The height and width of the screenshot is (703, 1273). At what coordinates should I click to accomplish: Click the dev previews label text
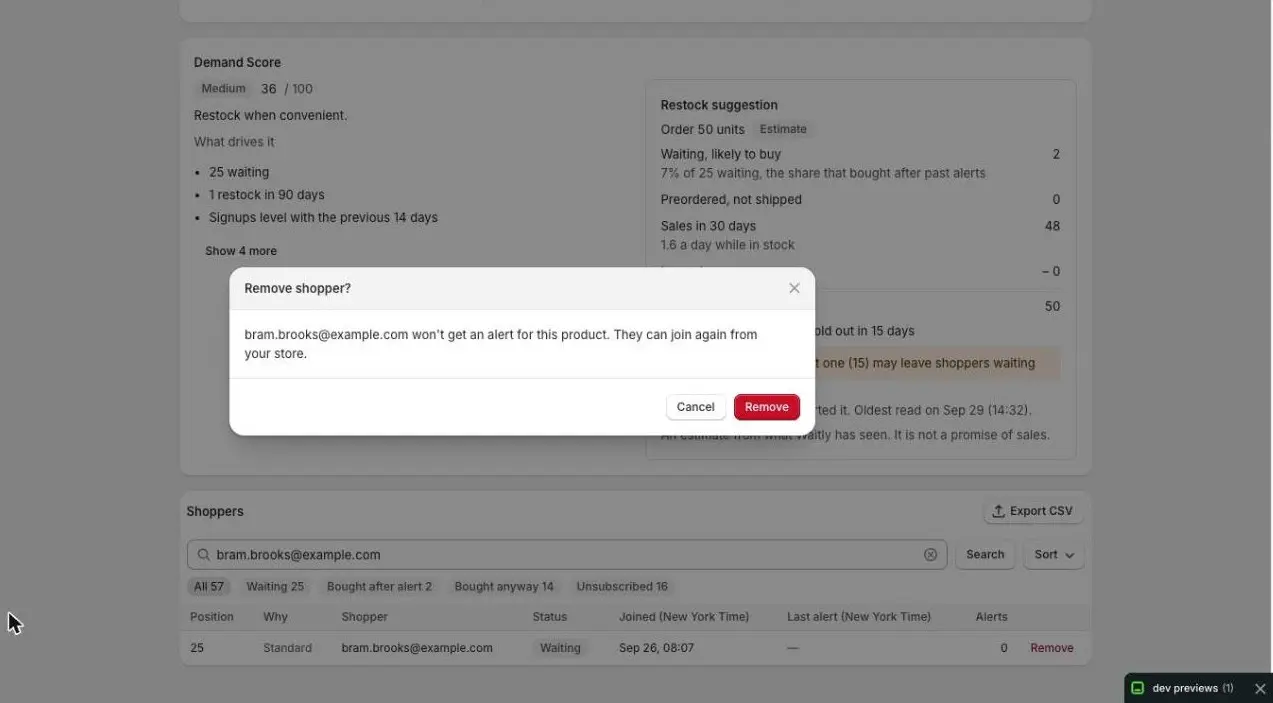[x=1185, y=688]
